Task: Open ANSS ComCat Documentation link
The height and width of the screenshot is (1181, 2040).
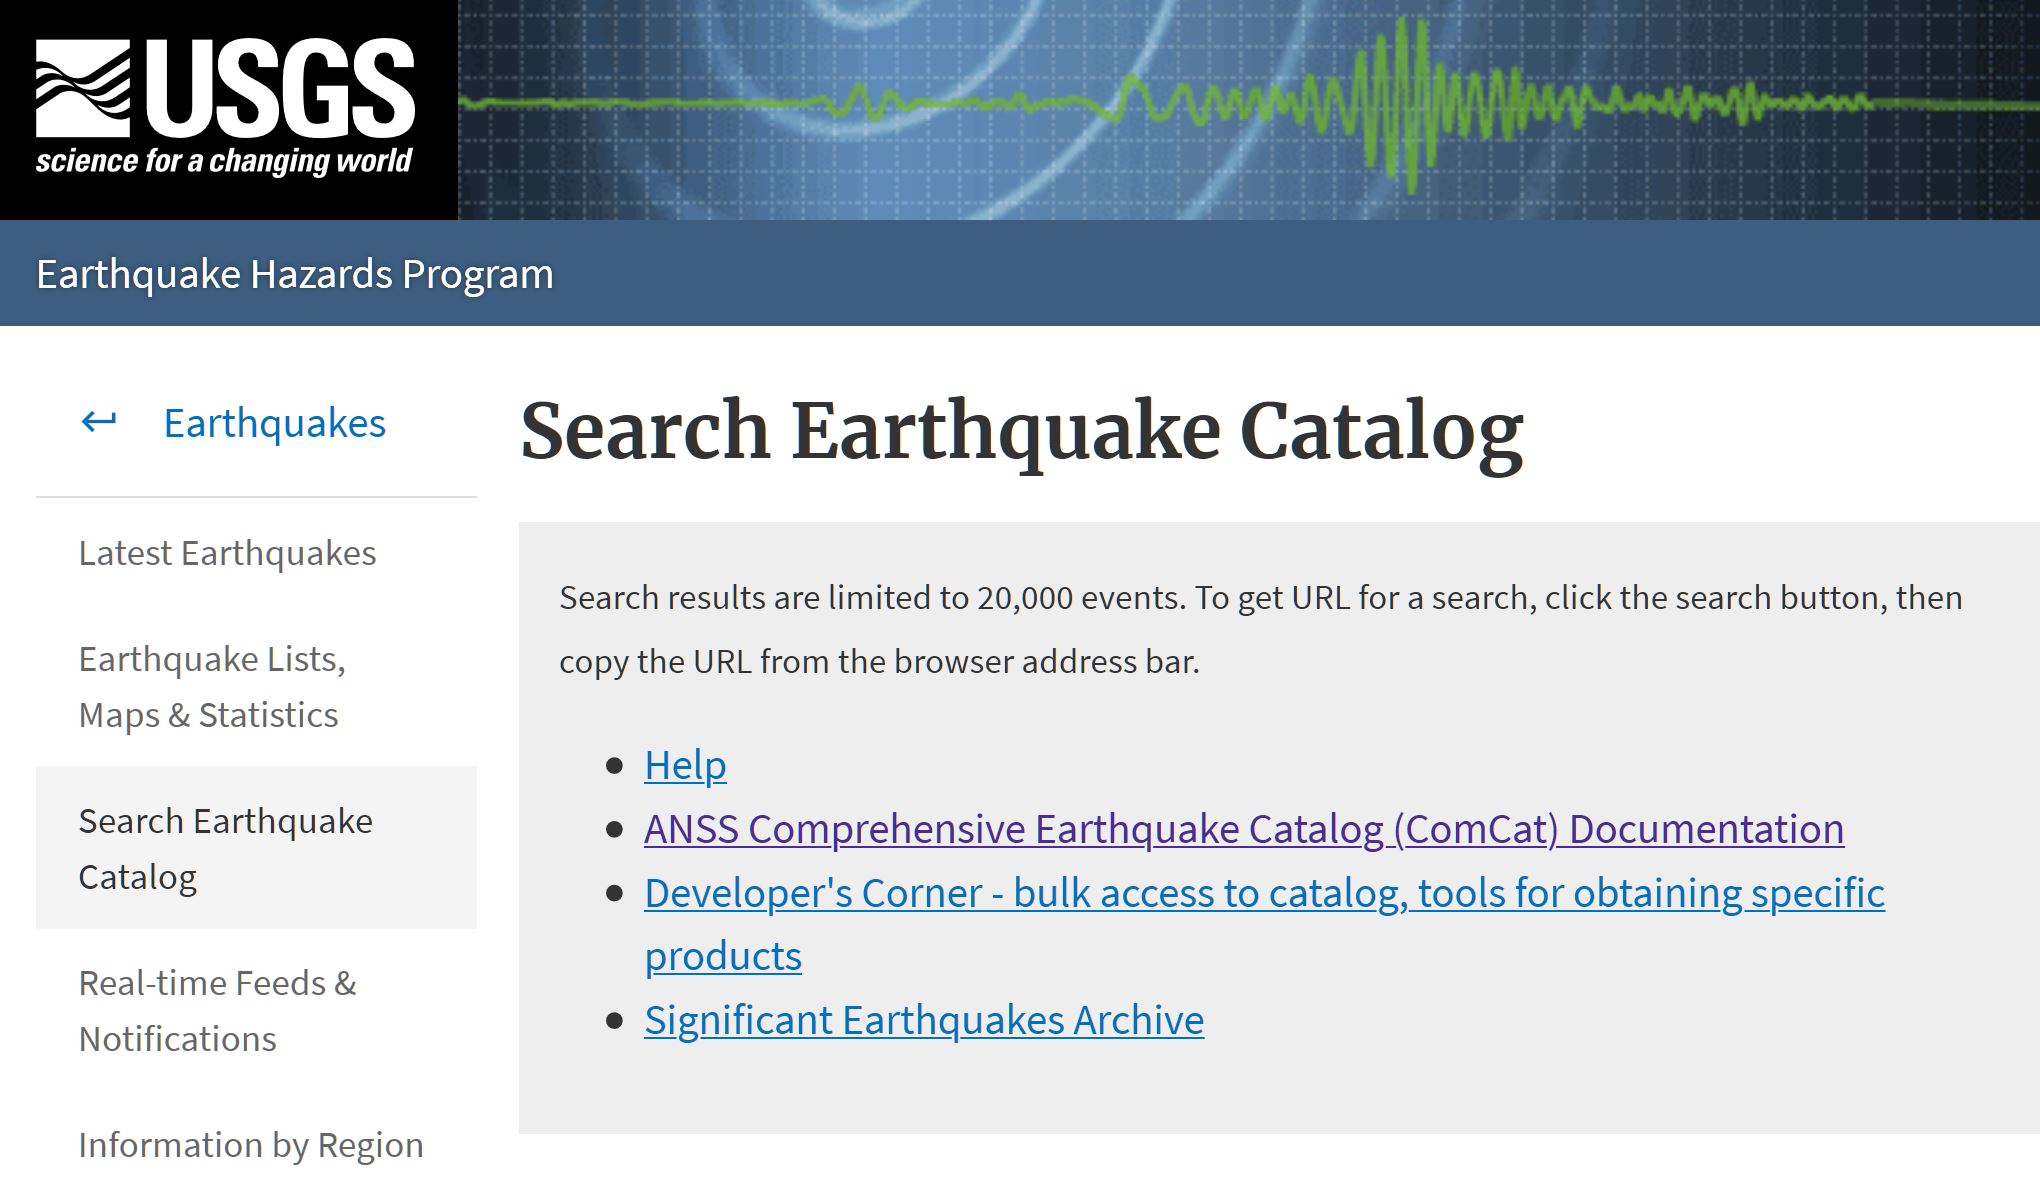Action: (x=1243, y=829)
